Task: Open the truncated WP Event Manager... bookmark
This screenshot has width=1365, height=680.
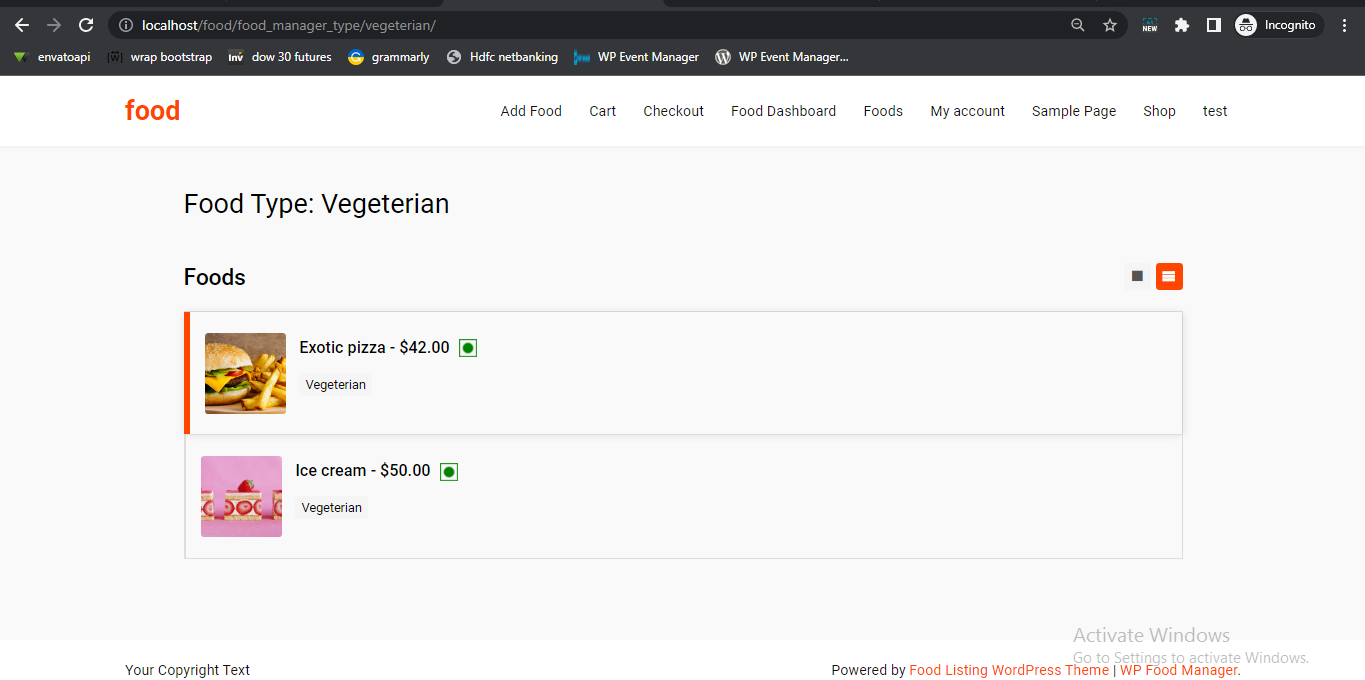Action: pyautogui.click(x=782, y=57)
